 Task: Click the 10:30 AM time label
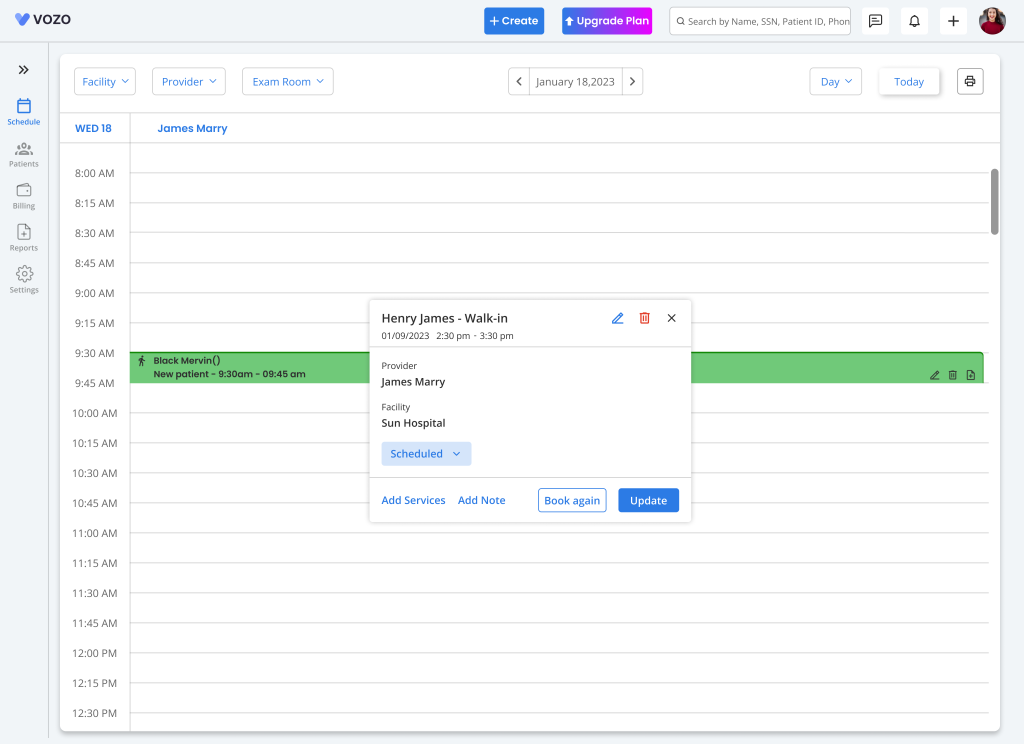(95, 473)
